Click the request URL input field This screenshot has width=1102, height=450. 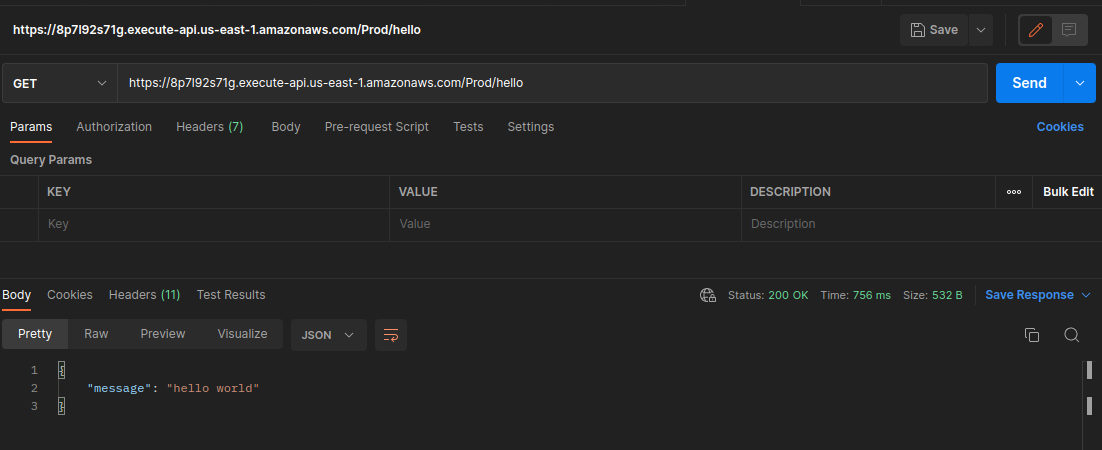pos(550,83)
